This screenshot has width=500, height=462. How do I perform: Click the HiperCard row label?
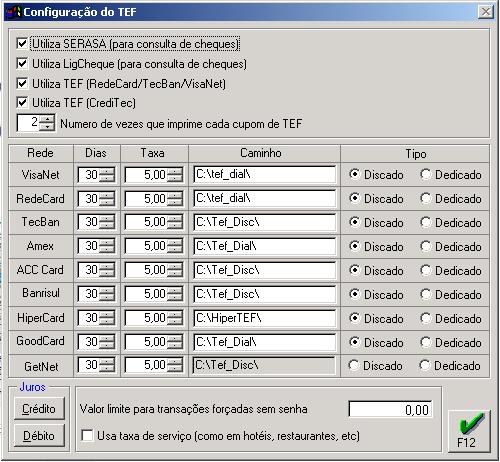[x=41, y=318]
